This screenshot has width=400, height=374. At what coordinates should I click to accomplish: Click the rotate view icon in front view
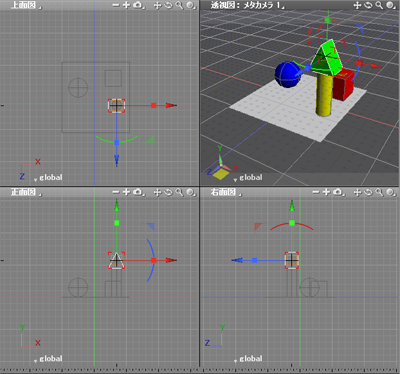(168, 192)
